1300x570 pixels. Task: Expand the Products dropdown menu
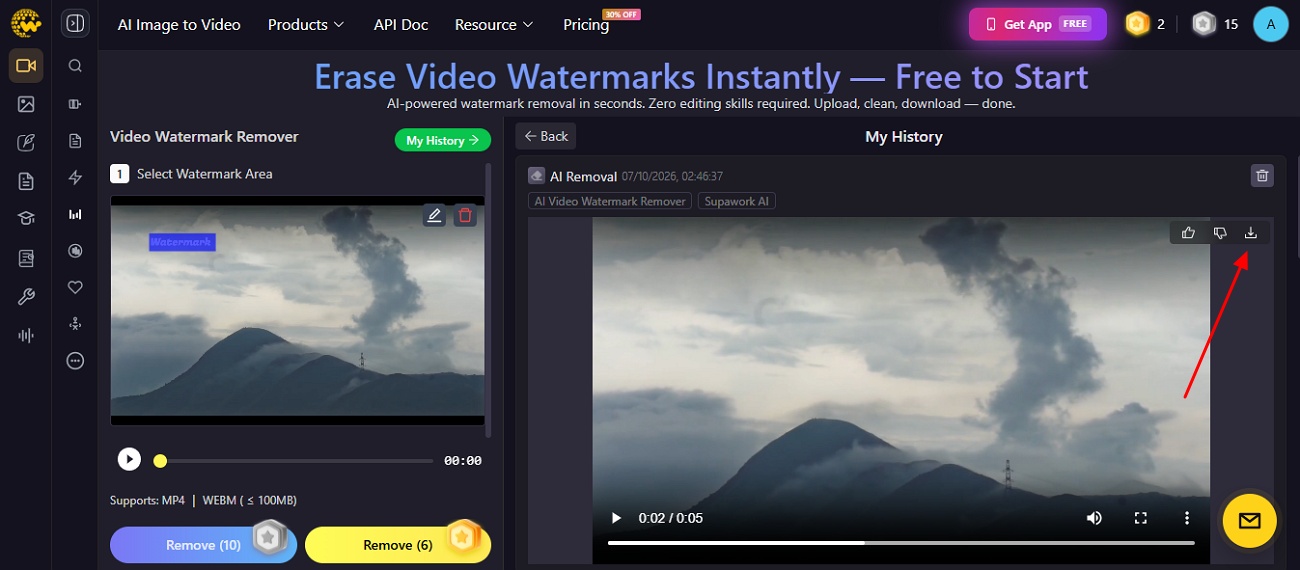pos(306,24)
